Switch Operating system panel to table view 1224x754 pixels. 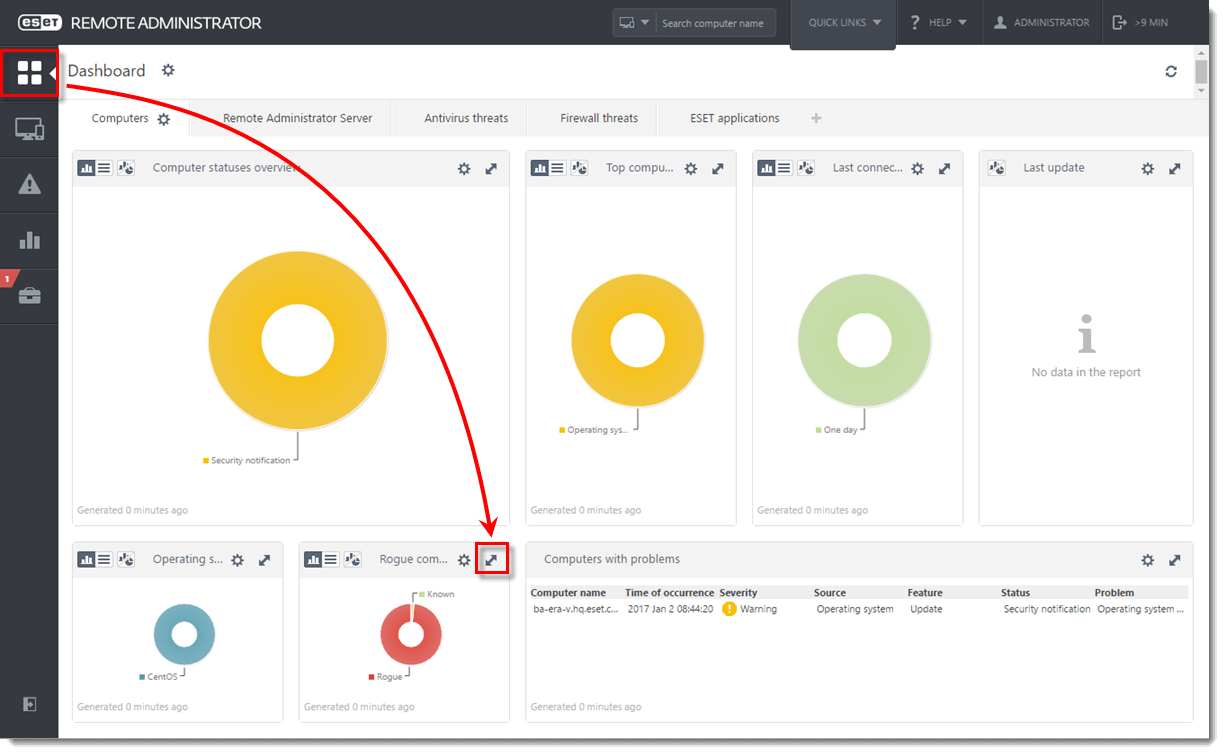[x=104, y=560]
